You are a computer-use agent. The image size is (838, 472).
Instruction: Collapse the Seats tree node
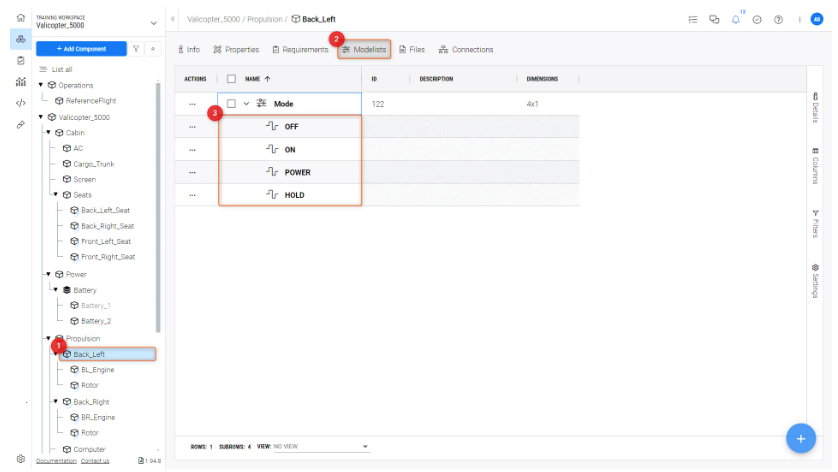[56, 195]
